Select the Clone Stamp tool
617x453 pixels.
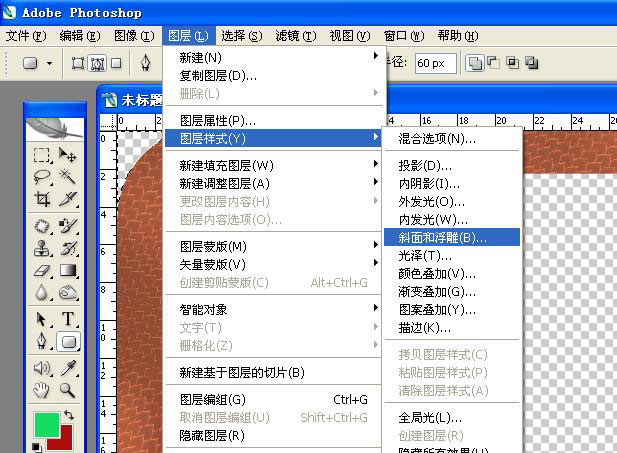coord(42,248)
